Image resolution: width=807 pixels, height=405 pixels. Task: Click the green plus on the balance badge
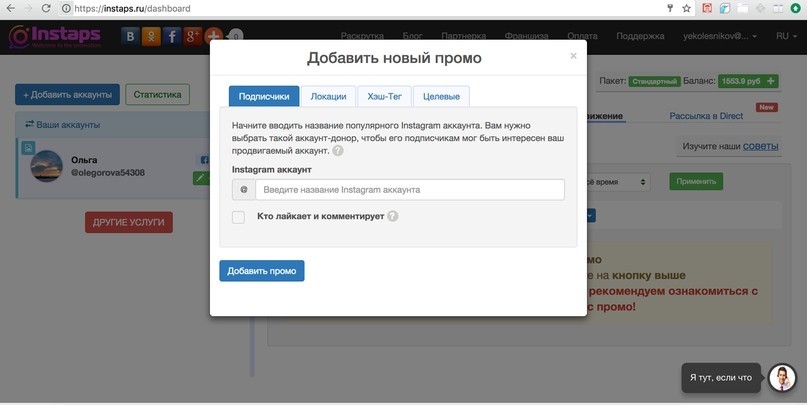click(x=770, y=81)
